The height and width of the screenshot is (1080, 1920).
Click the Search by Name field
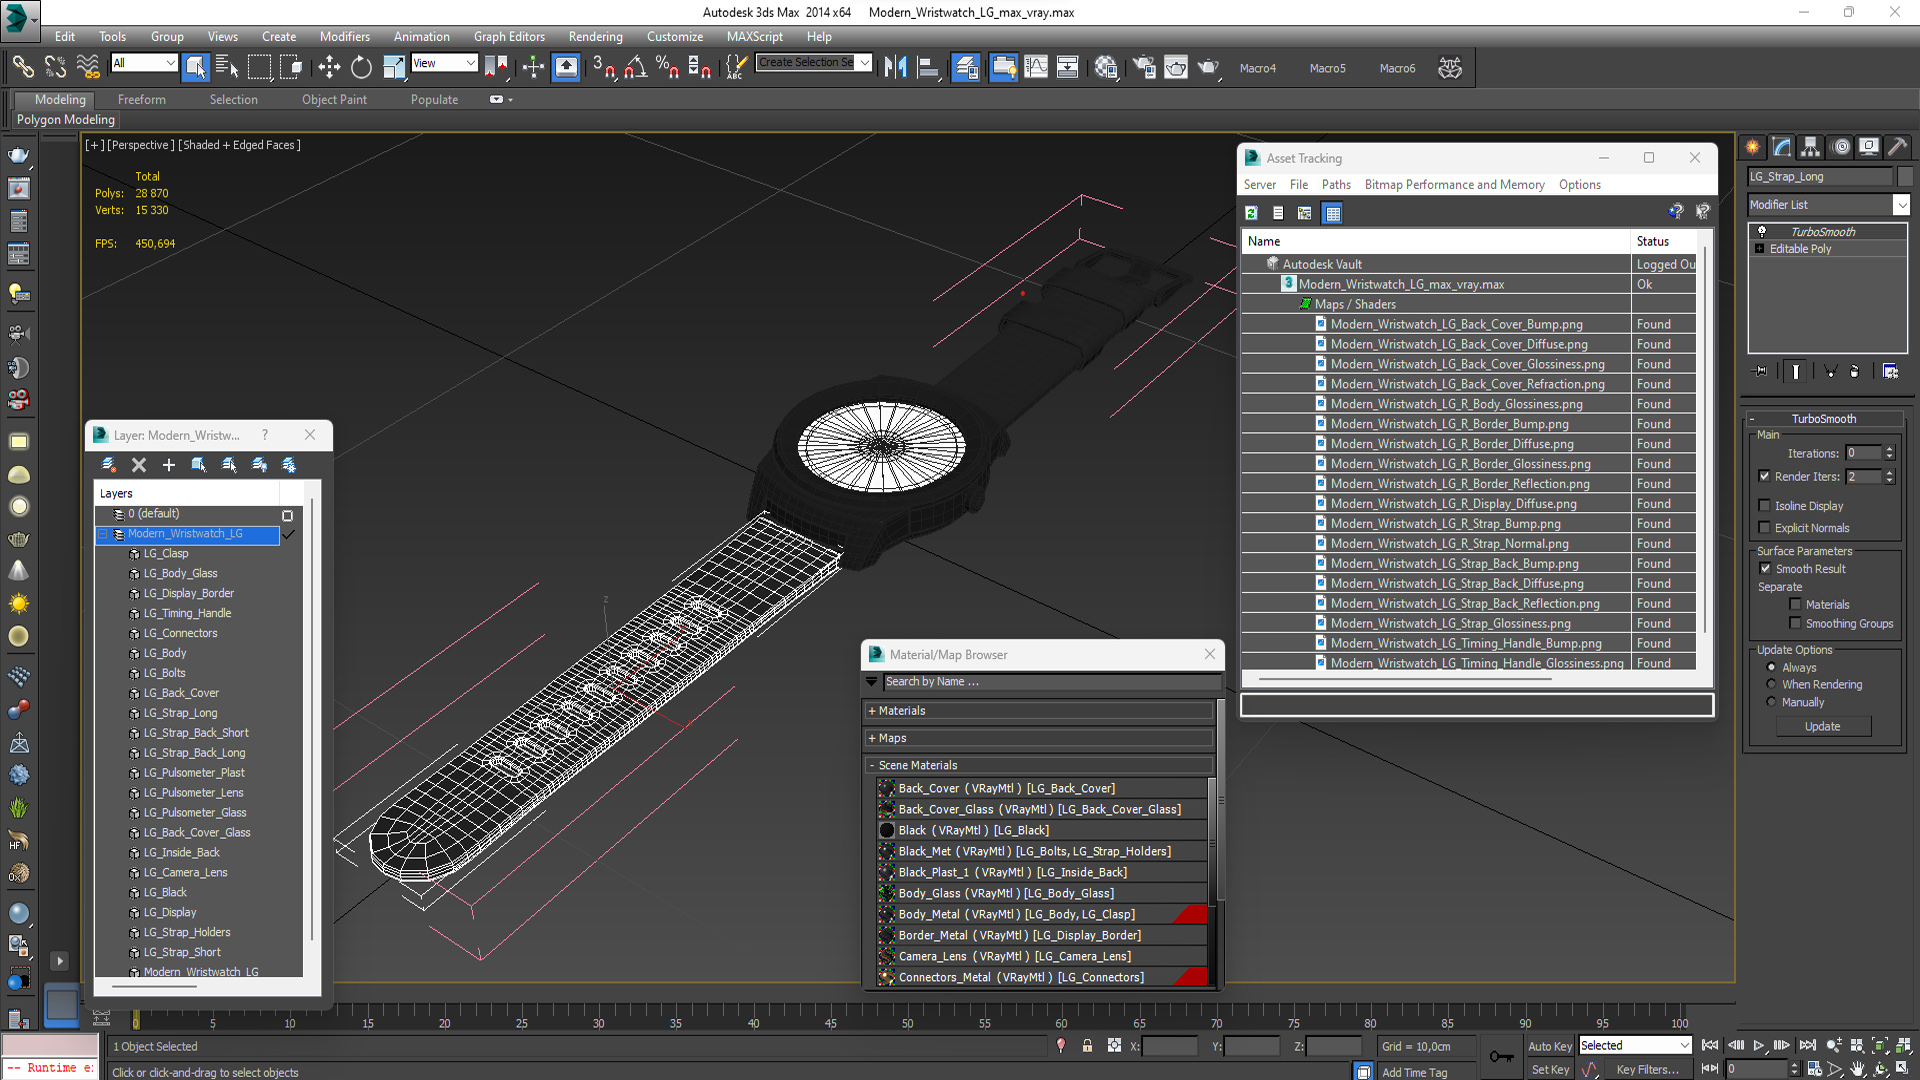point(1052,682)
